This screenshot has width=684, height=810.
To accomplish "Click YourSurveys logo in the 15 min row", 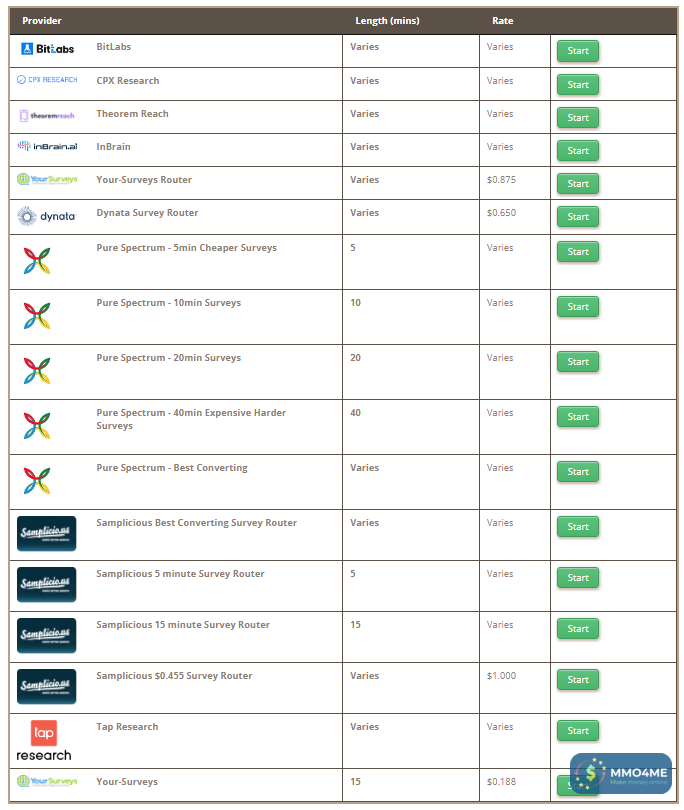I will point(47,781).
